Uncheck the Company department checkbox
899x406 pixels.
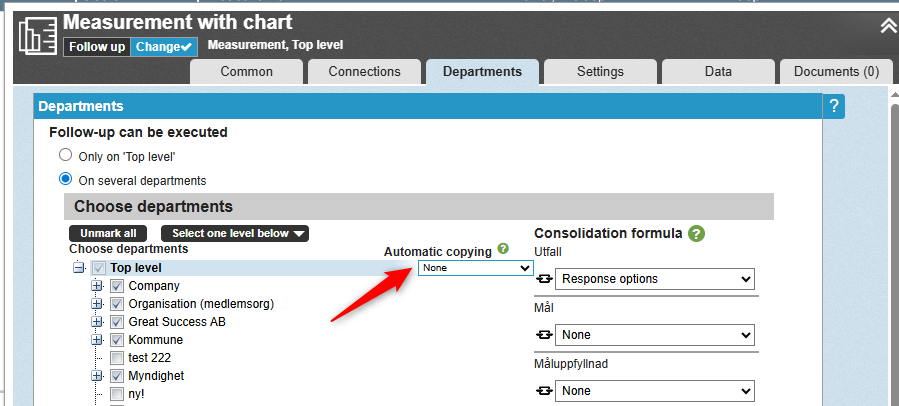[x=117, y=286]
